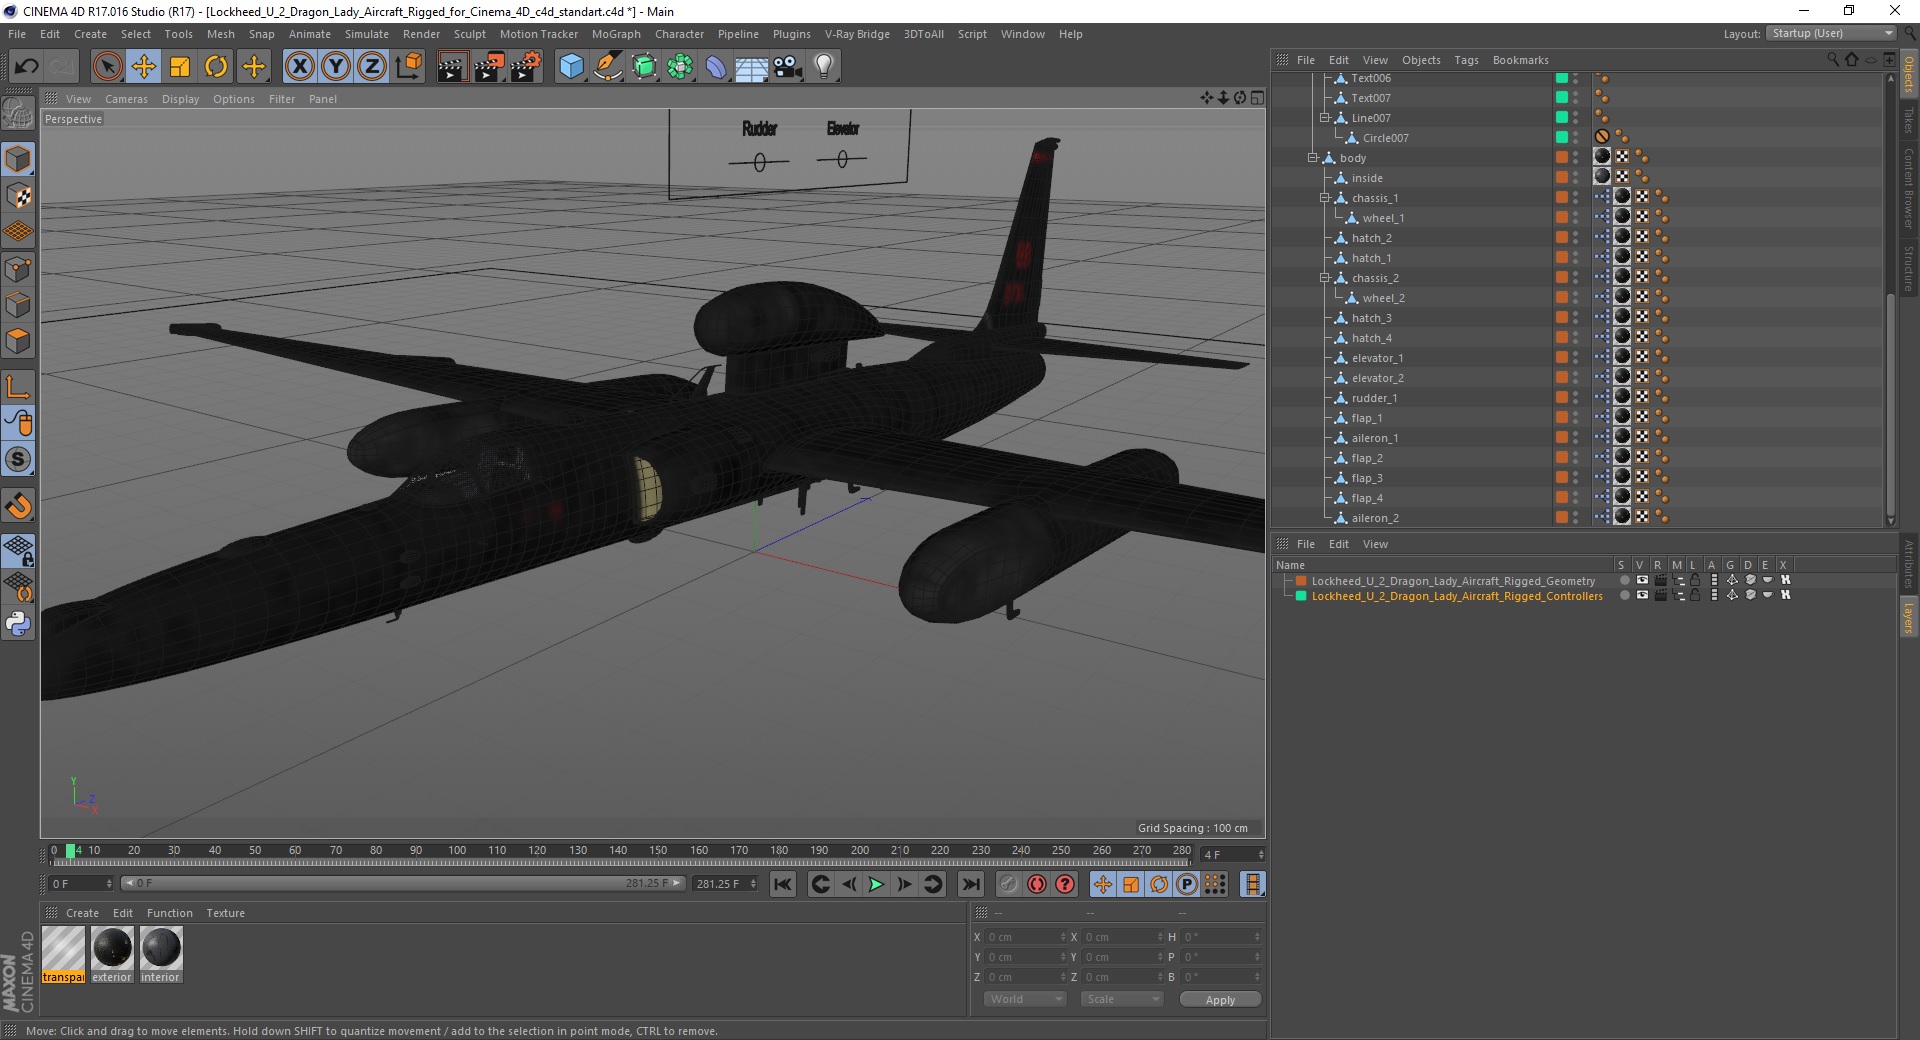Image resolution: width=1920 pixels, height=1040 pixels.
Task: Click the X position 0 cm field
Action: click(1024, 937)
